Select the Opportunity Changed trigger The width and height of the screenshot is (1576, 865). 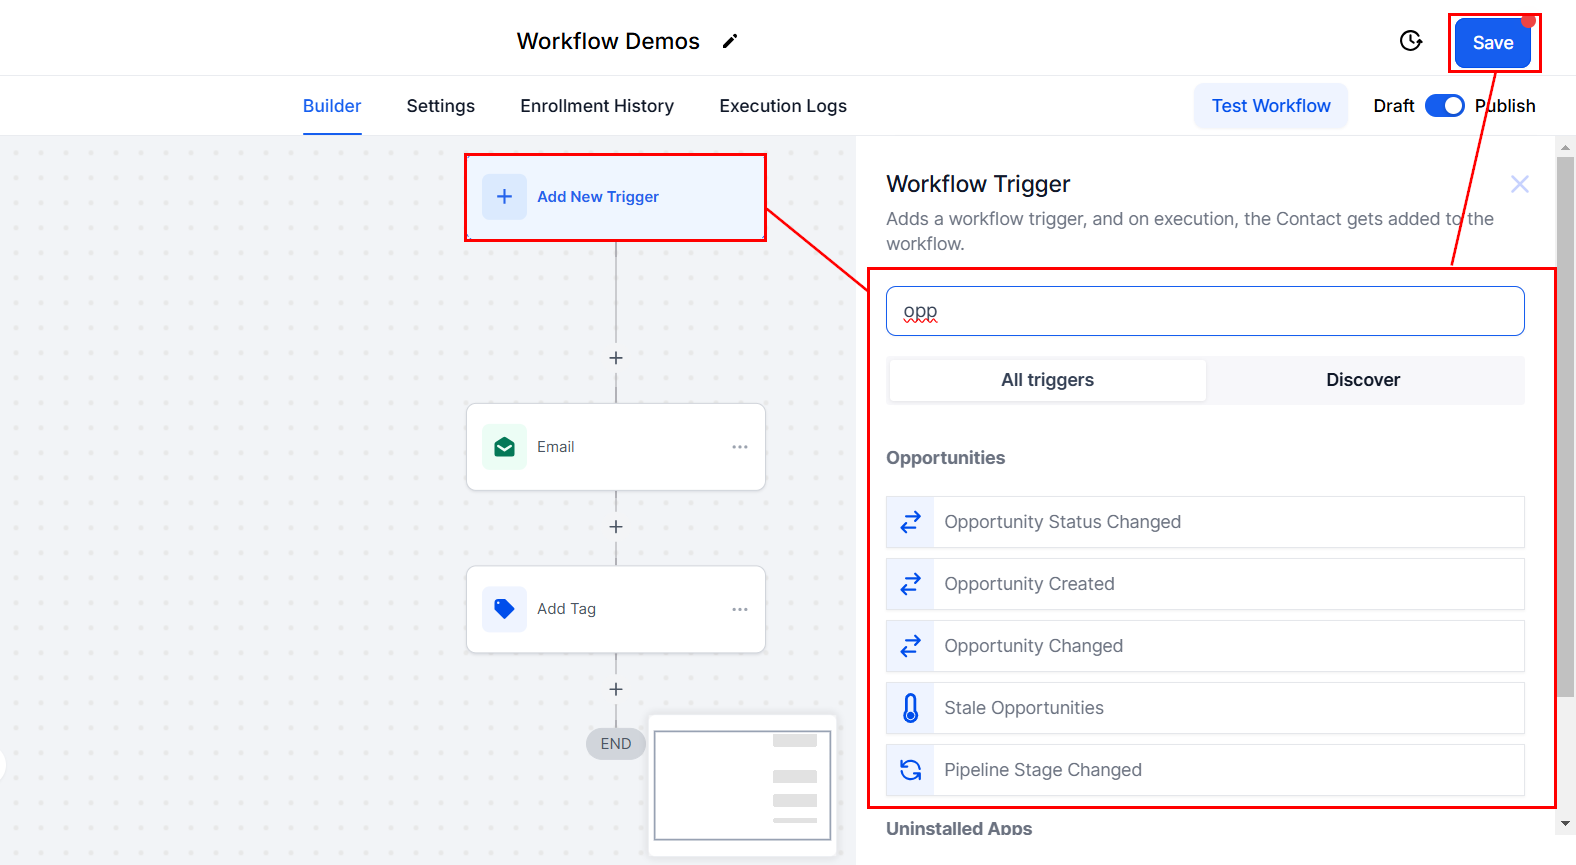point(1205,646)
